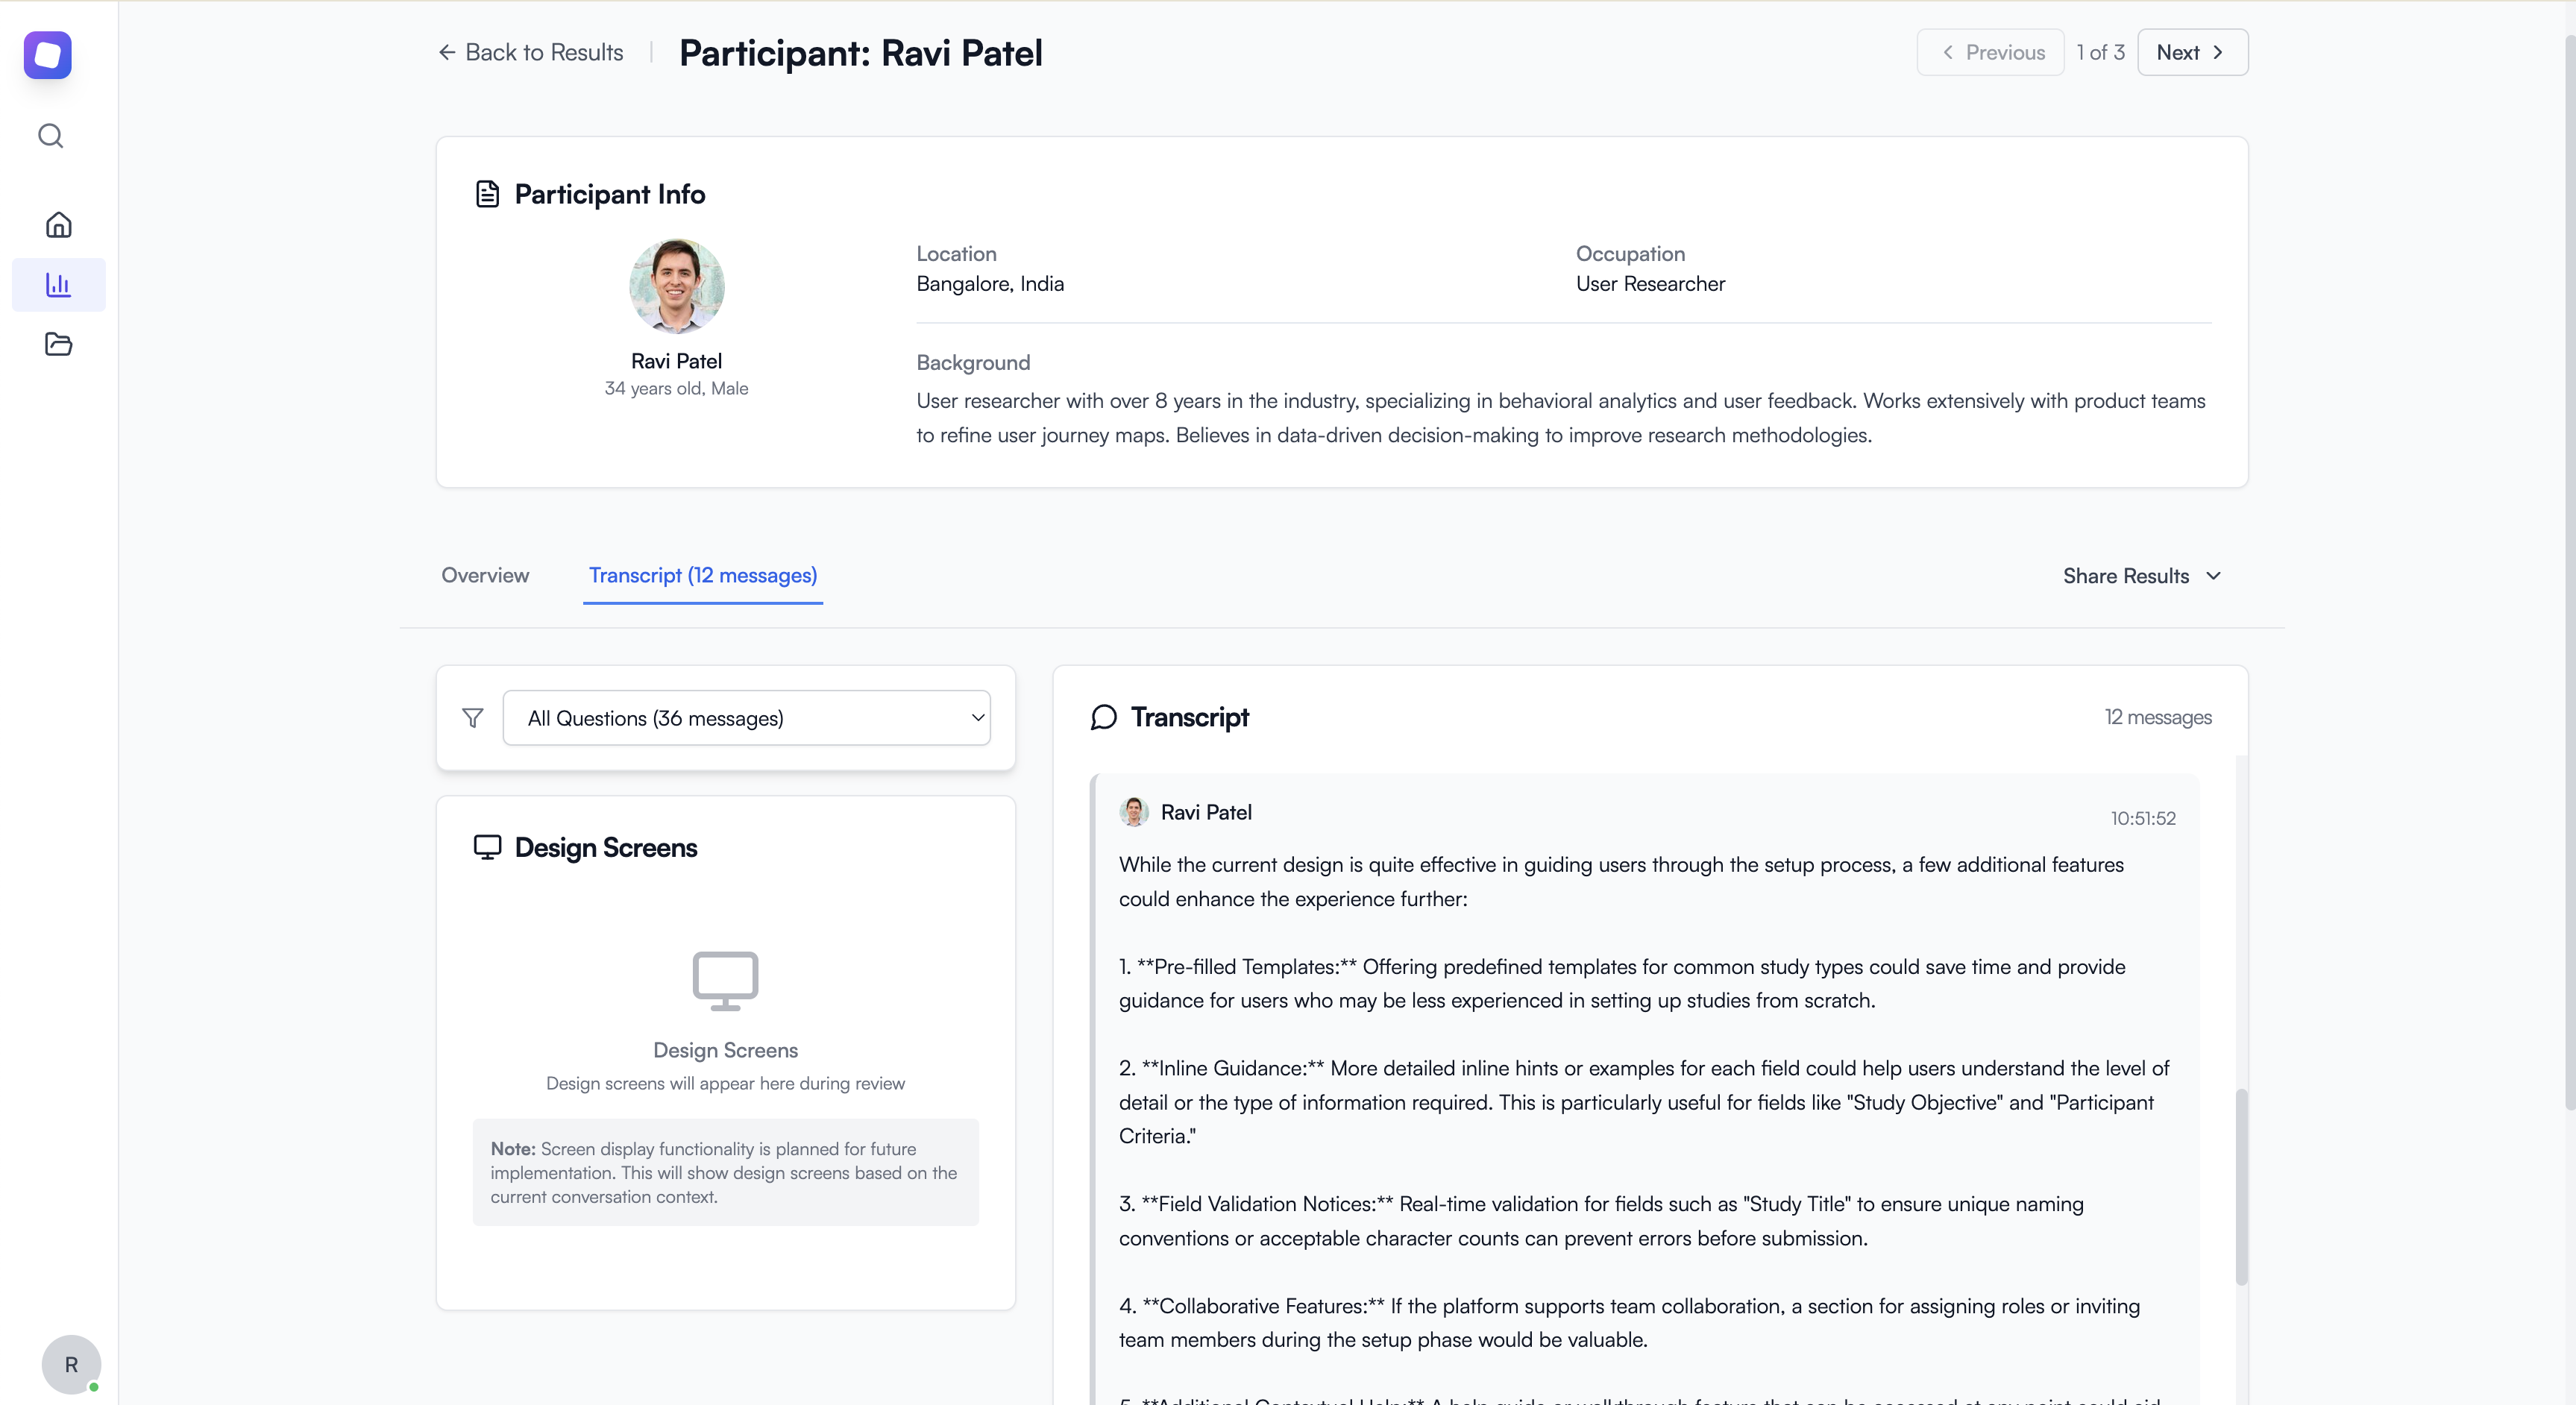
Task: Click the '1 of 3' participant counter
Action: pyautogui.click(x=2100, y=52)
